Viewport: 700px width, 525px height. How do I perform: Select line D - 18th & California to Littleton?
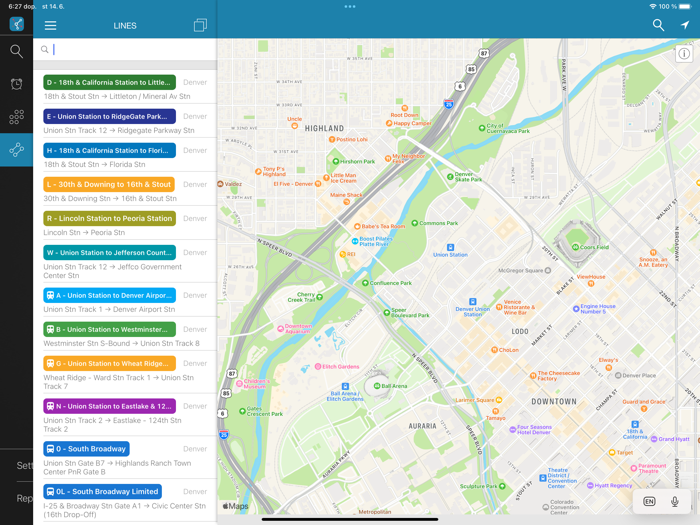109,83
